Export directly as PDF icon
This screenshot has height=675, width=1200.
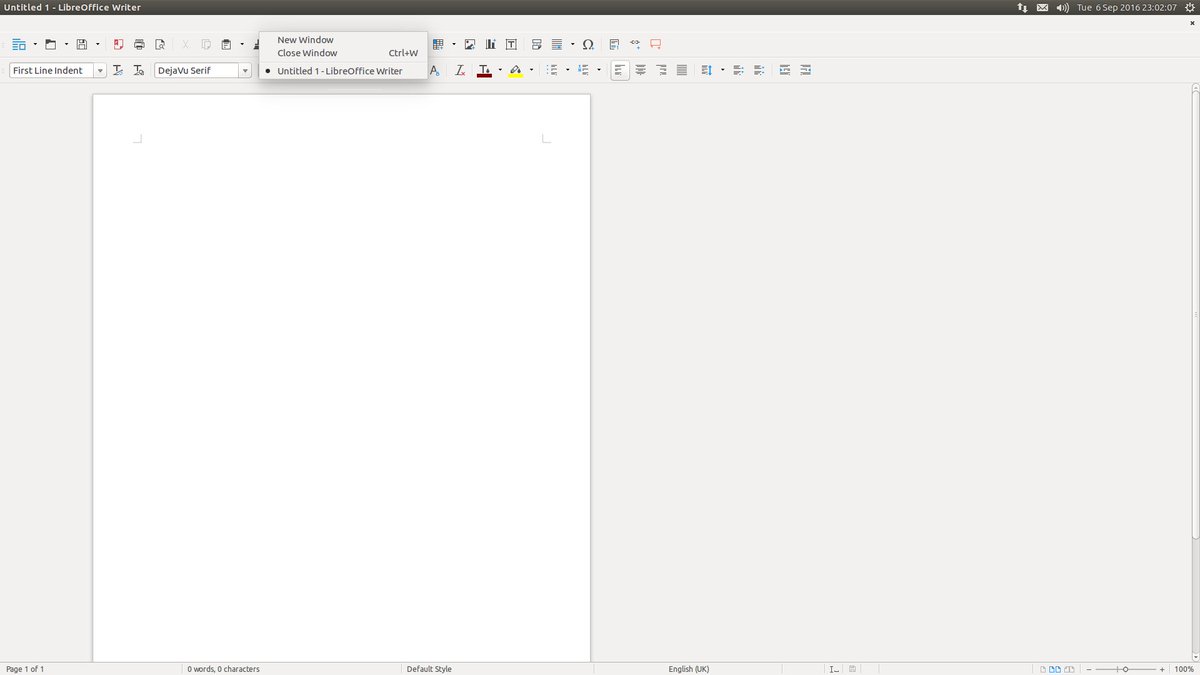pyautogui.click(x=118, y=44)
